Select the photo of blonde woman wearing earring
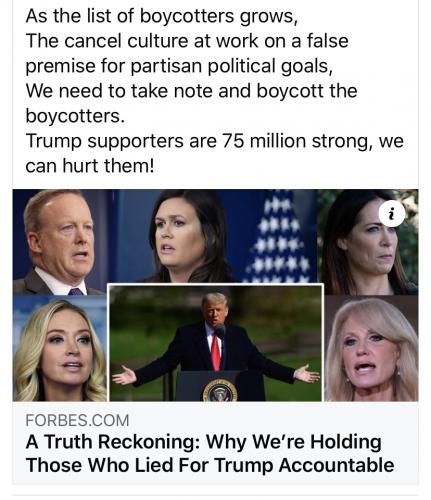 (x=371, y=348)
